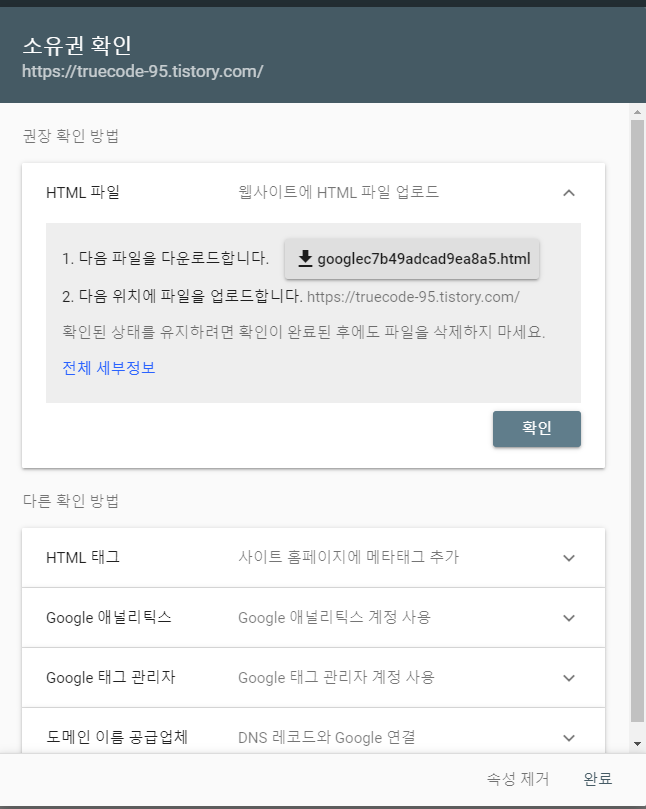Select the 도메인 이름 공급업체 label
646x809 pixels.
click(x=117, y=737)
